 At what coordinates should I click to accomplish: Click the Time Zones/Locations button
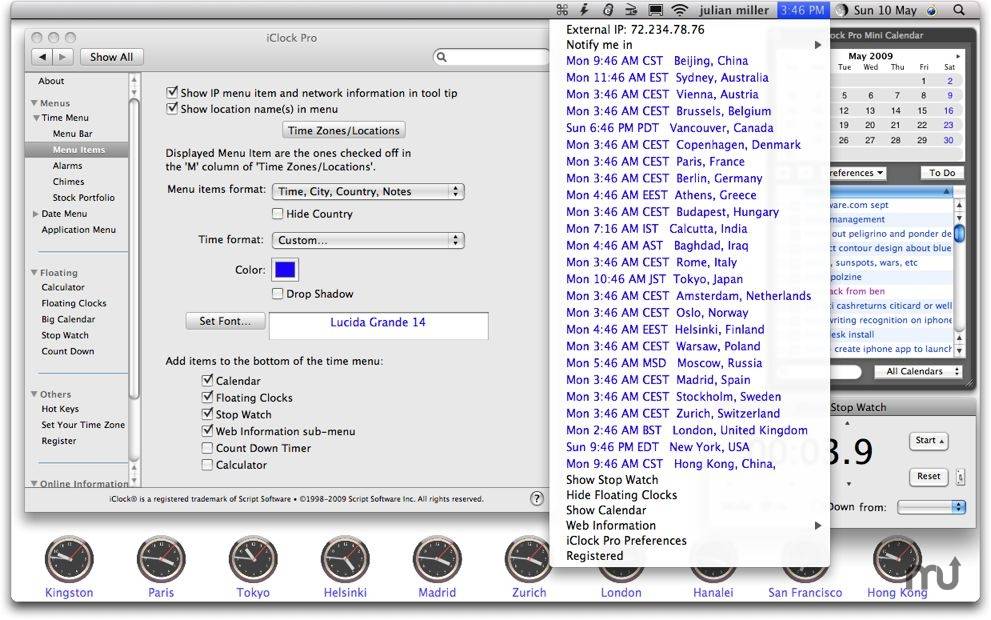coord(344,130)
